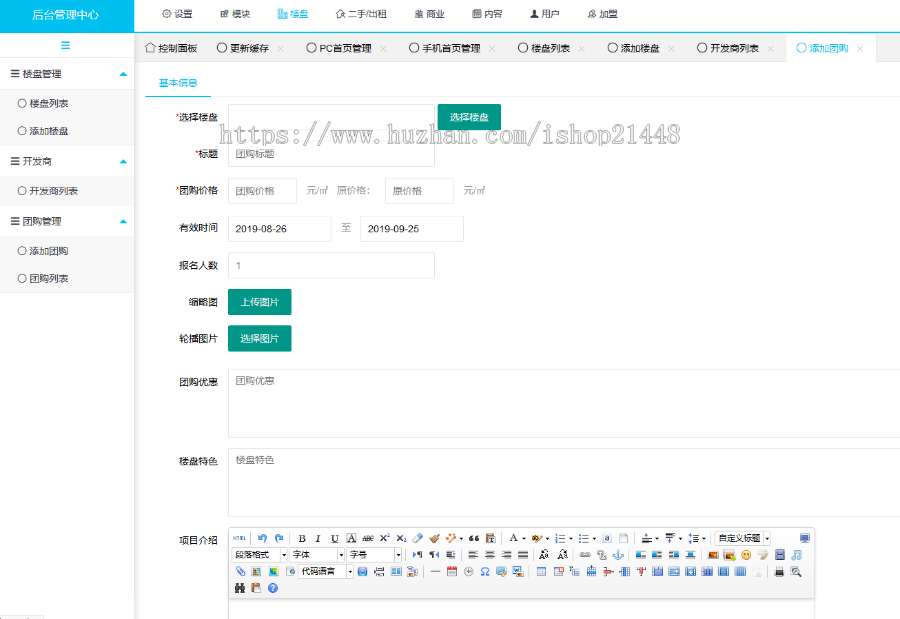Screen dimensions: 900x619
Task: Apply italic formatting in project intro editor
Action: (x=318, y=538)
